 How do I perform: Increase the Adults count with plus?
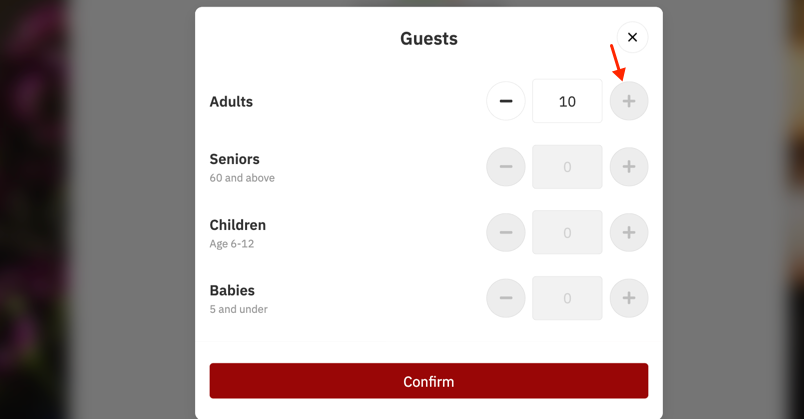[629, 101]
